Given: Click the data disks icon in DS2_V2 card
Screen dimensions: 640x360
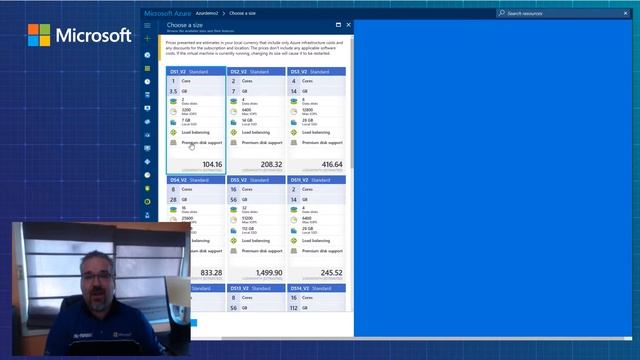Looking at the screenshot, I should 234,101.
